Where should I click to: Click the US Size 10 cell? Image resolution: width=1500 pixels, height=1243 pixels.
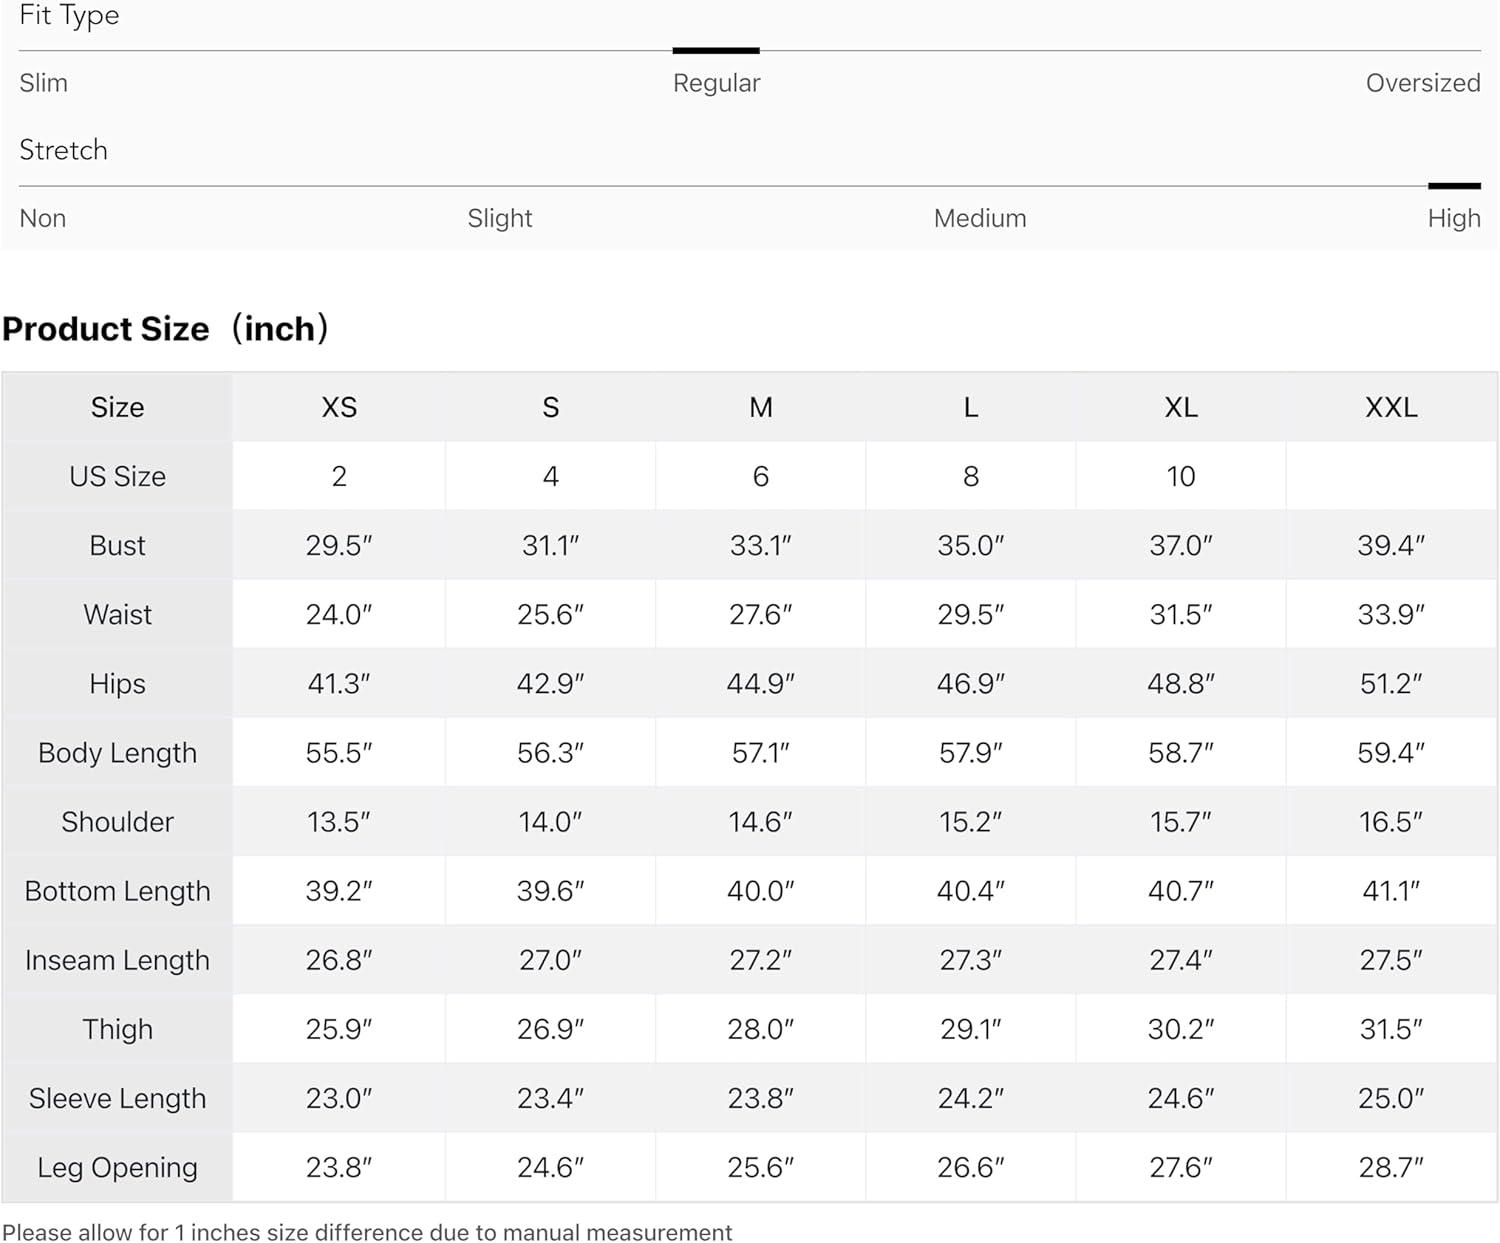pos(1181,476)
